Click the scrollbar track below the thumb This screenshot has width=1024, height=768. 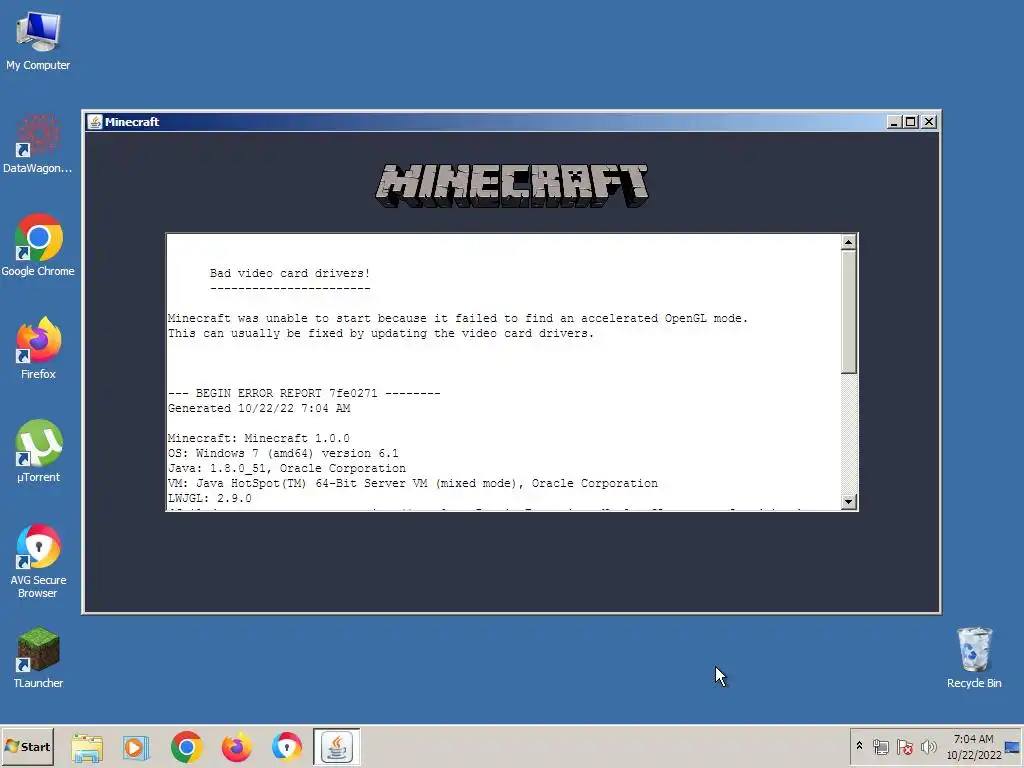pos(848,434)
